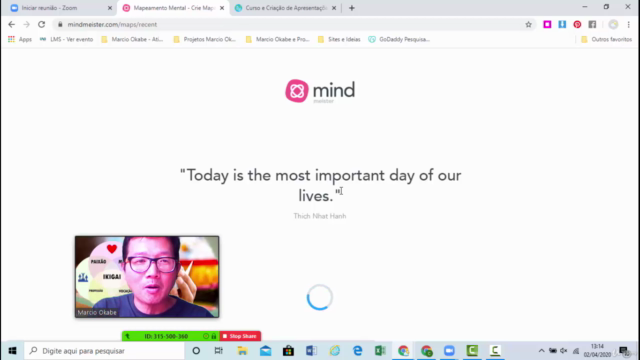
Task: Open the Chrome profile avatar
Action: point(613,24)
